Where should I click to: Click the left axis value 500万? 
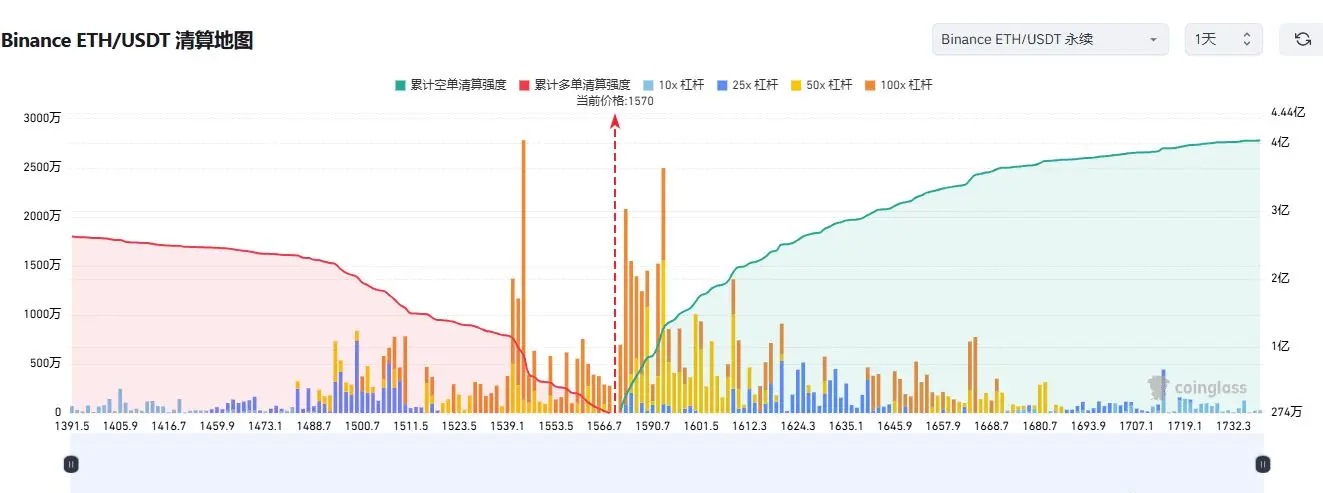click(45, 363)
